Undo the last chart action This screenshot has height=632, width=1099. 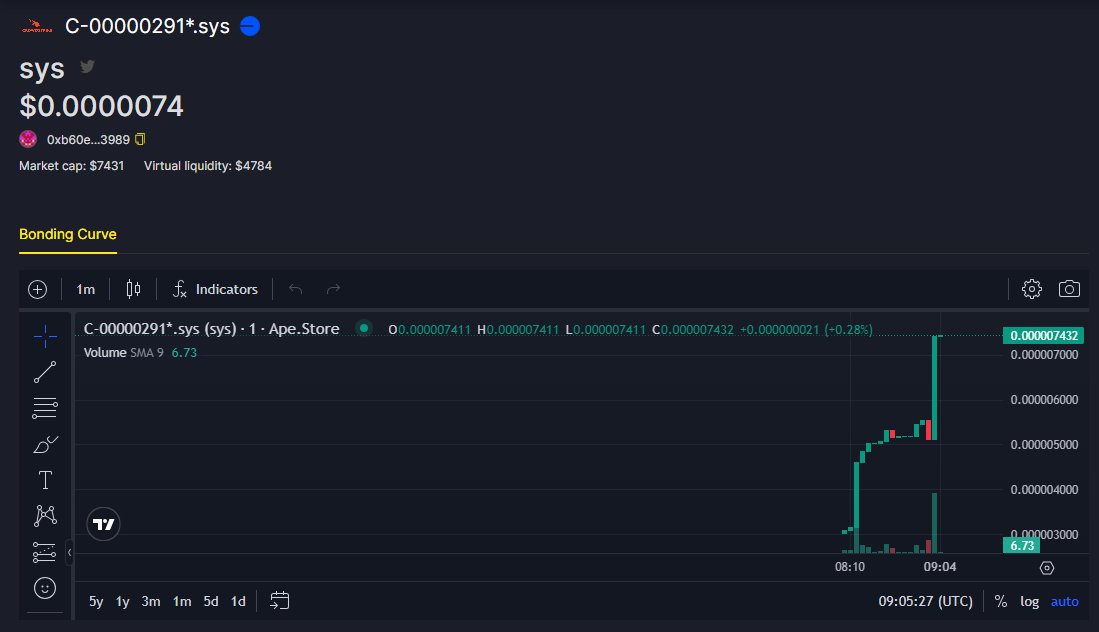[296, 289]
